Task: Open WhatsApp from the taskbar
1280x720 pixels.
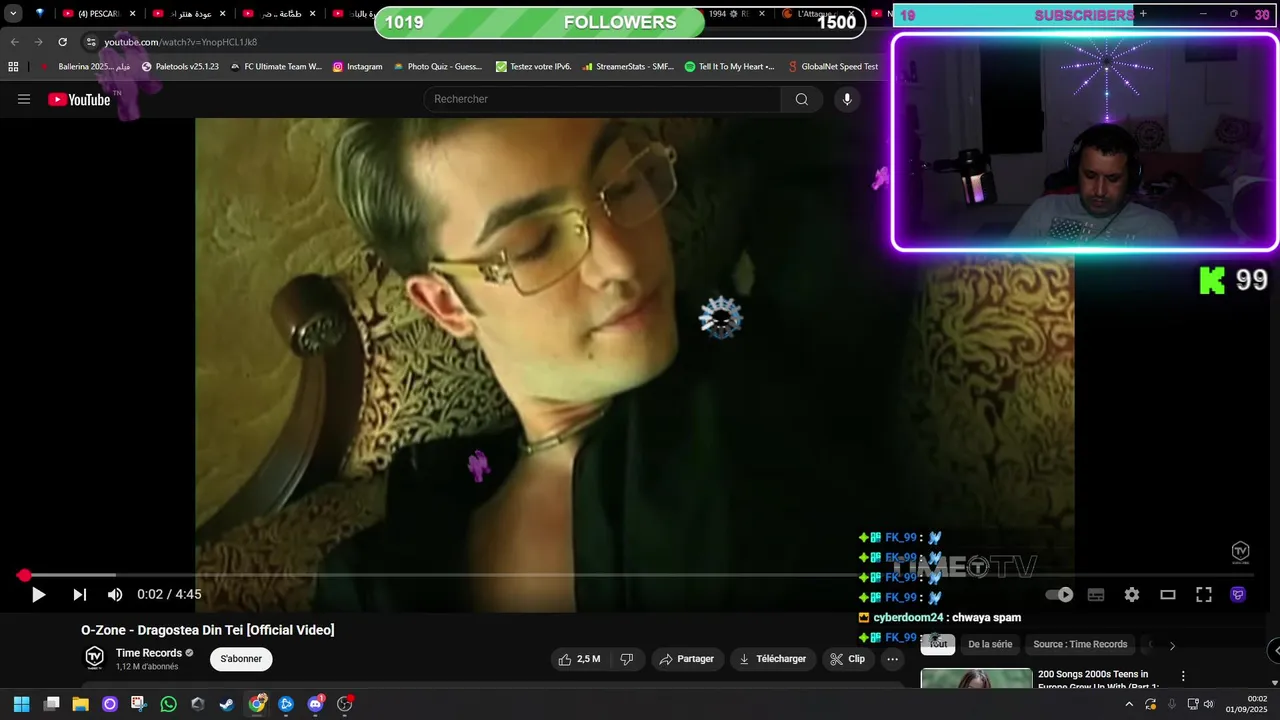Action: (x=168, y=704)
